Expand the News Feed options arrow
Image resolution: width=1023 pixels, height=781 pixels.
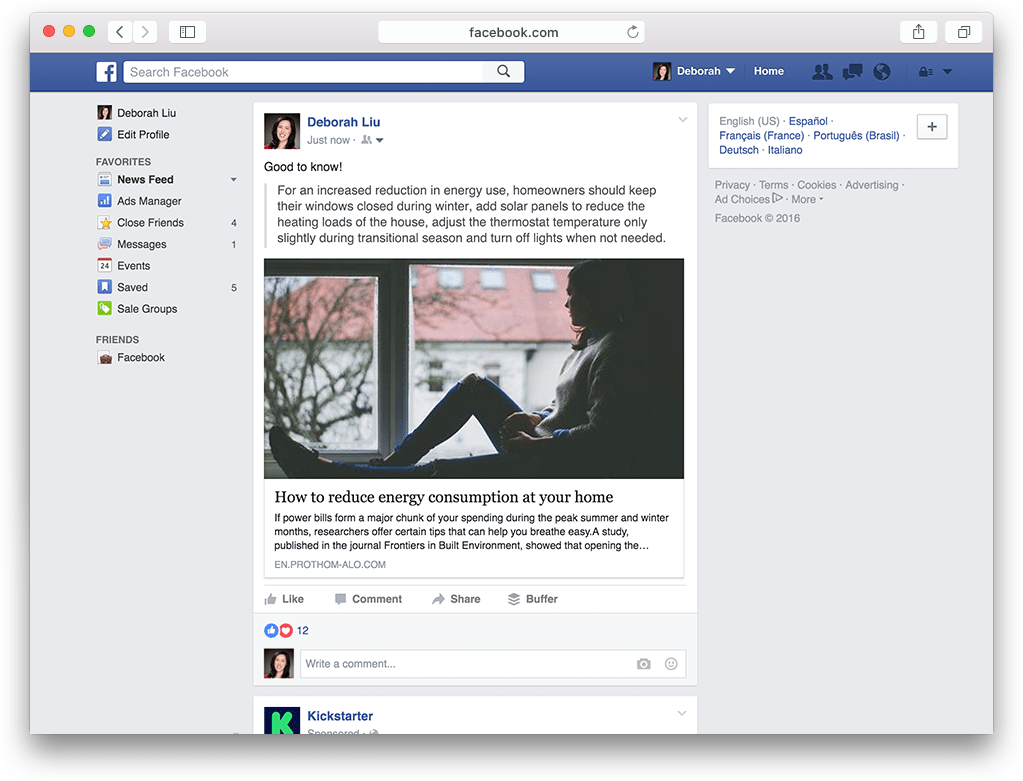pos(234,180)
